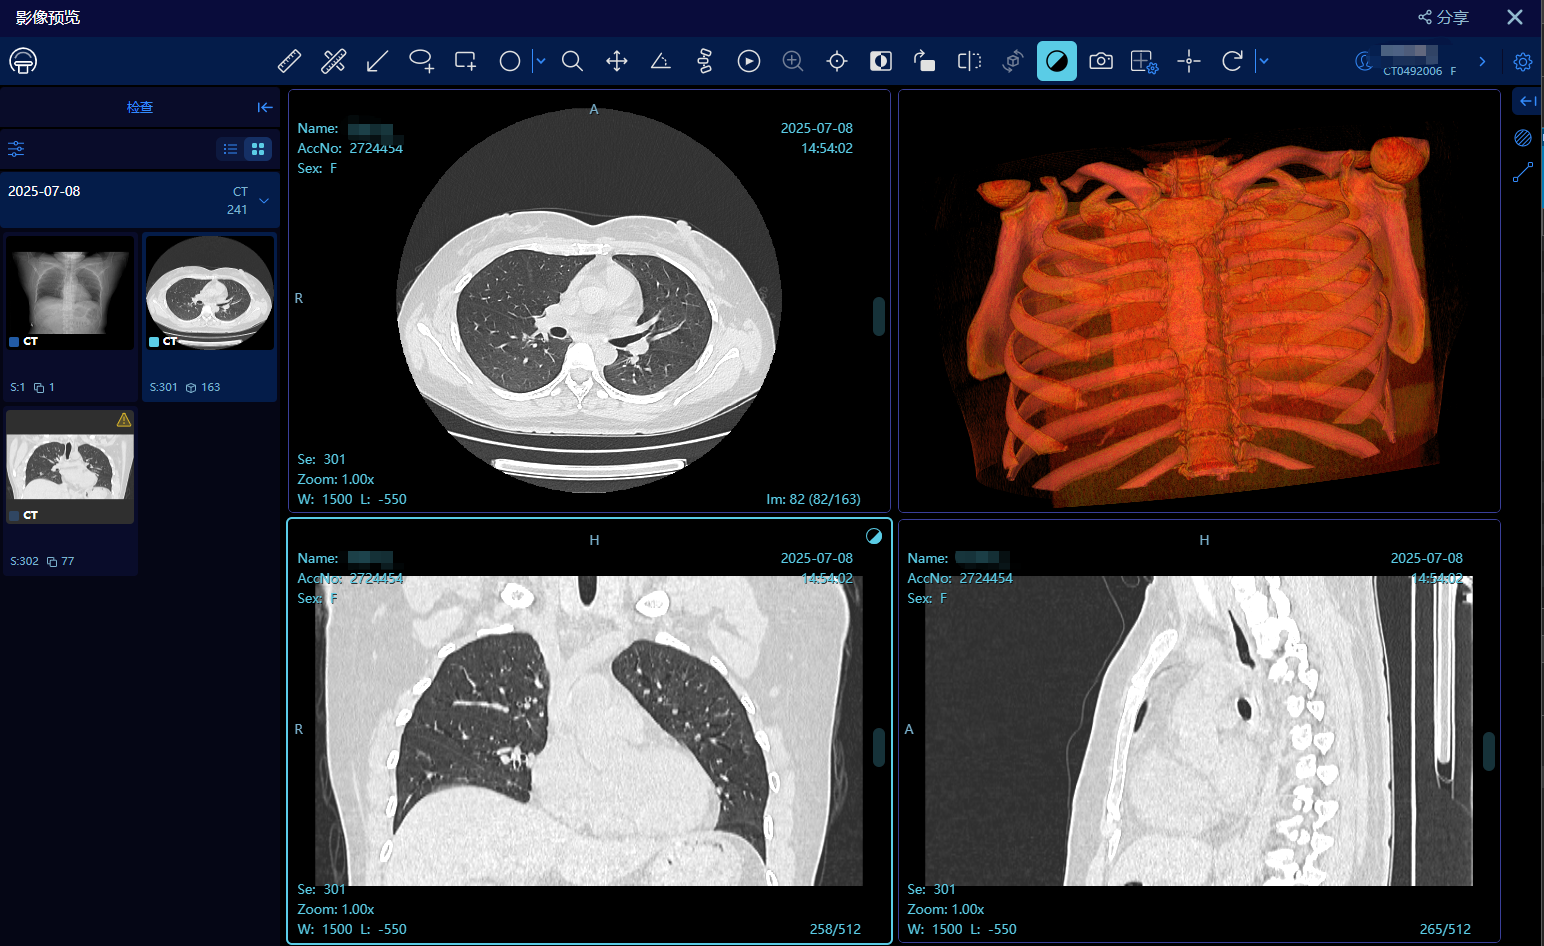Open series S:302 coronal thumbnail

tap(70, 467)
